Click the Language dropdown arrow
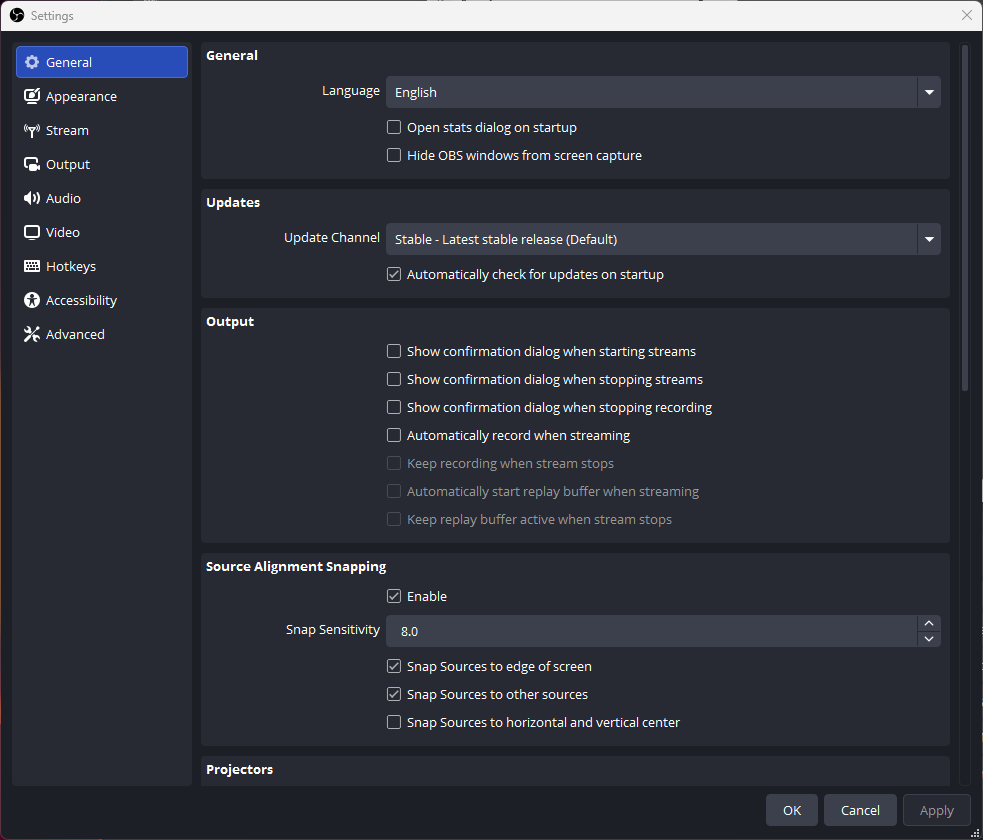Screen dimensions: 983x840 [x=929, y=92]
